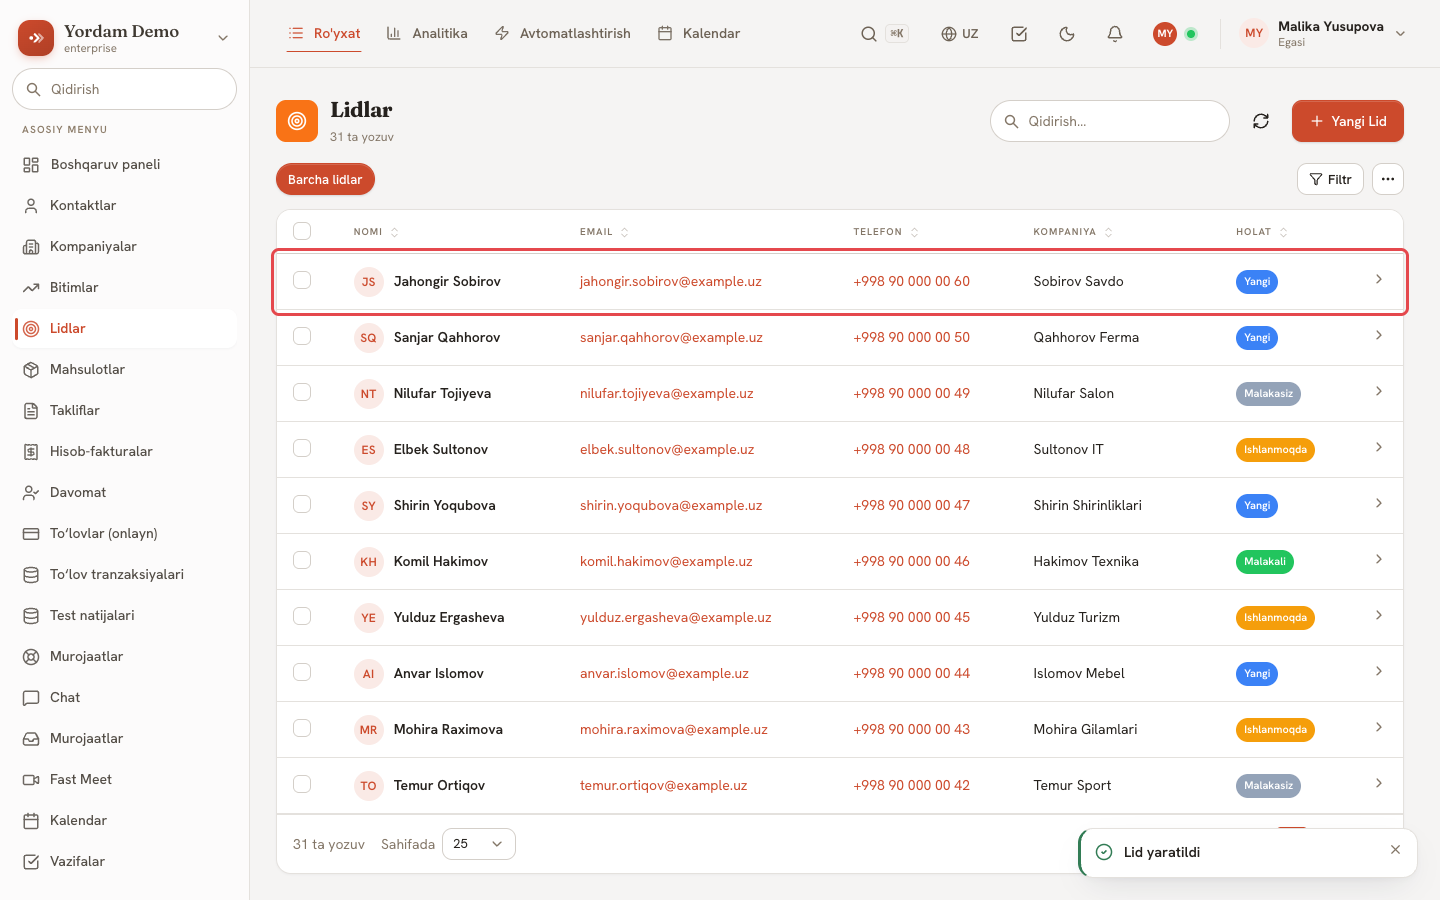Open Temur Ortiqov row chevron
Viewport: 1440px width, 900px height.
pyautogui.click(x=1379, y=783)
